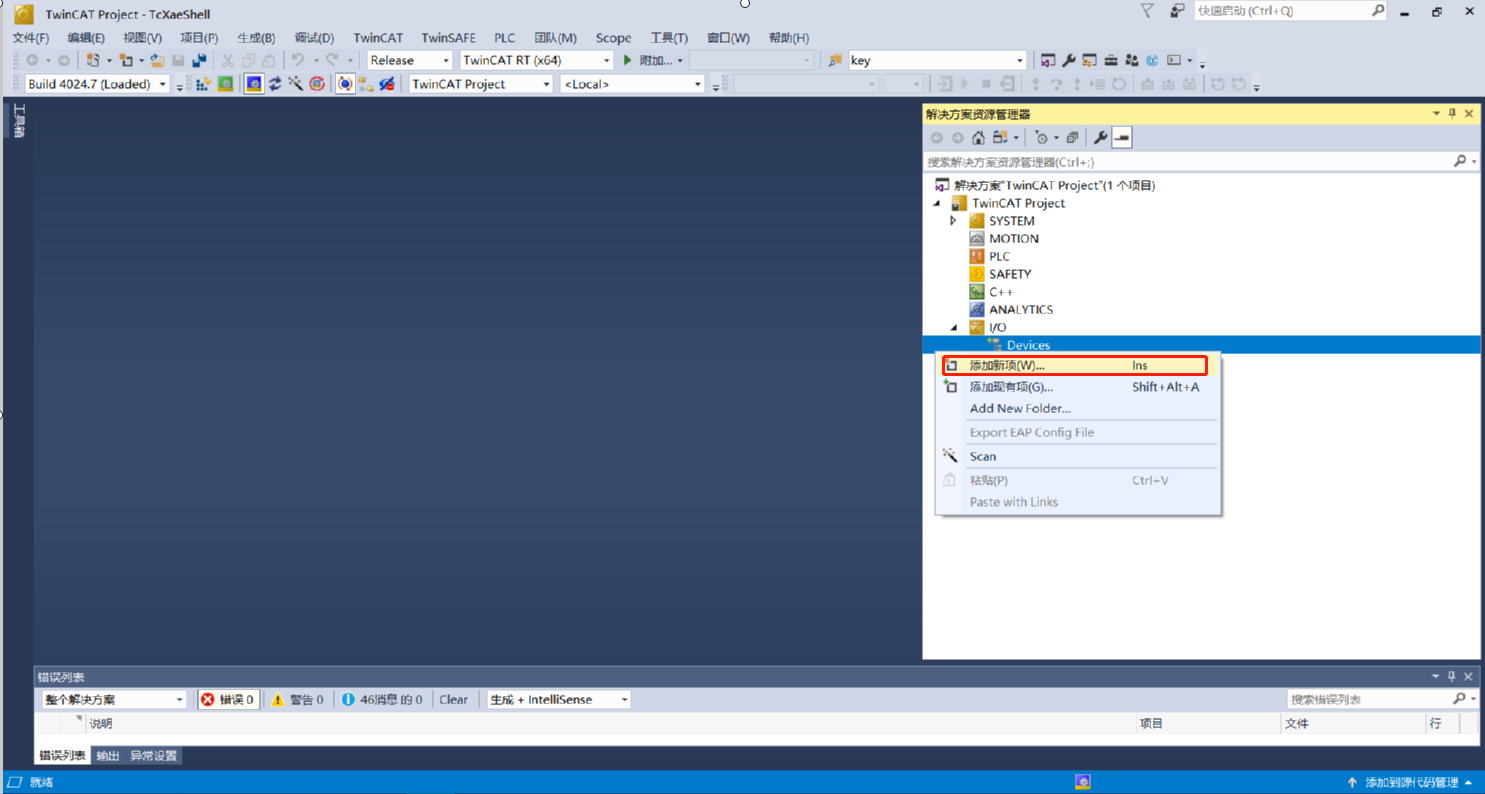Open the TwinCAT menu
Viewport: 1485px width, 794px height.
378,38
